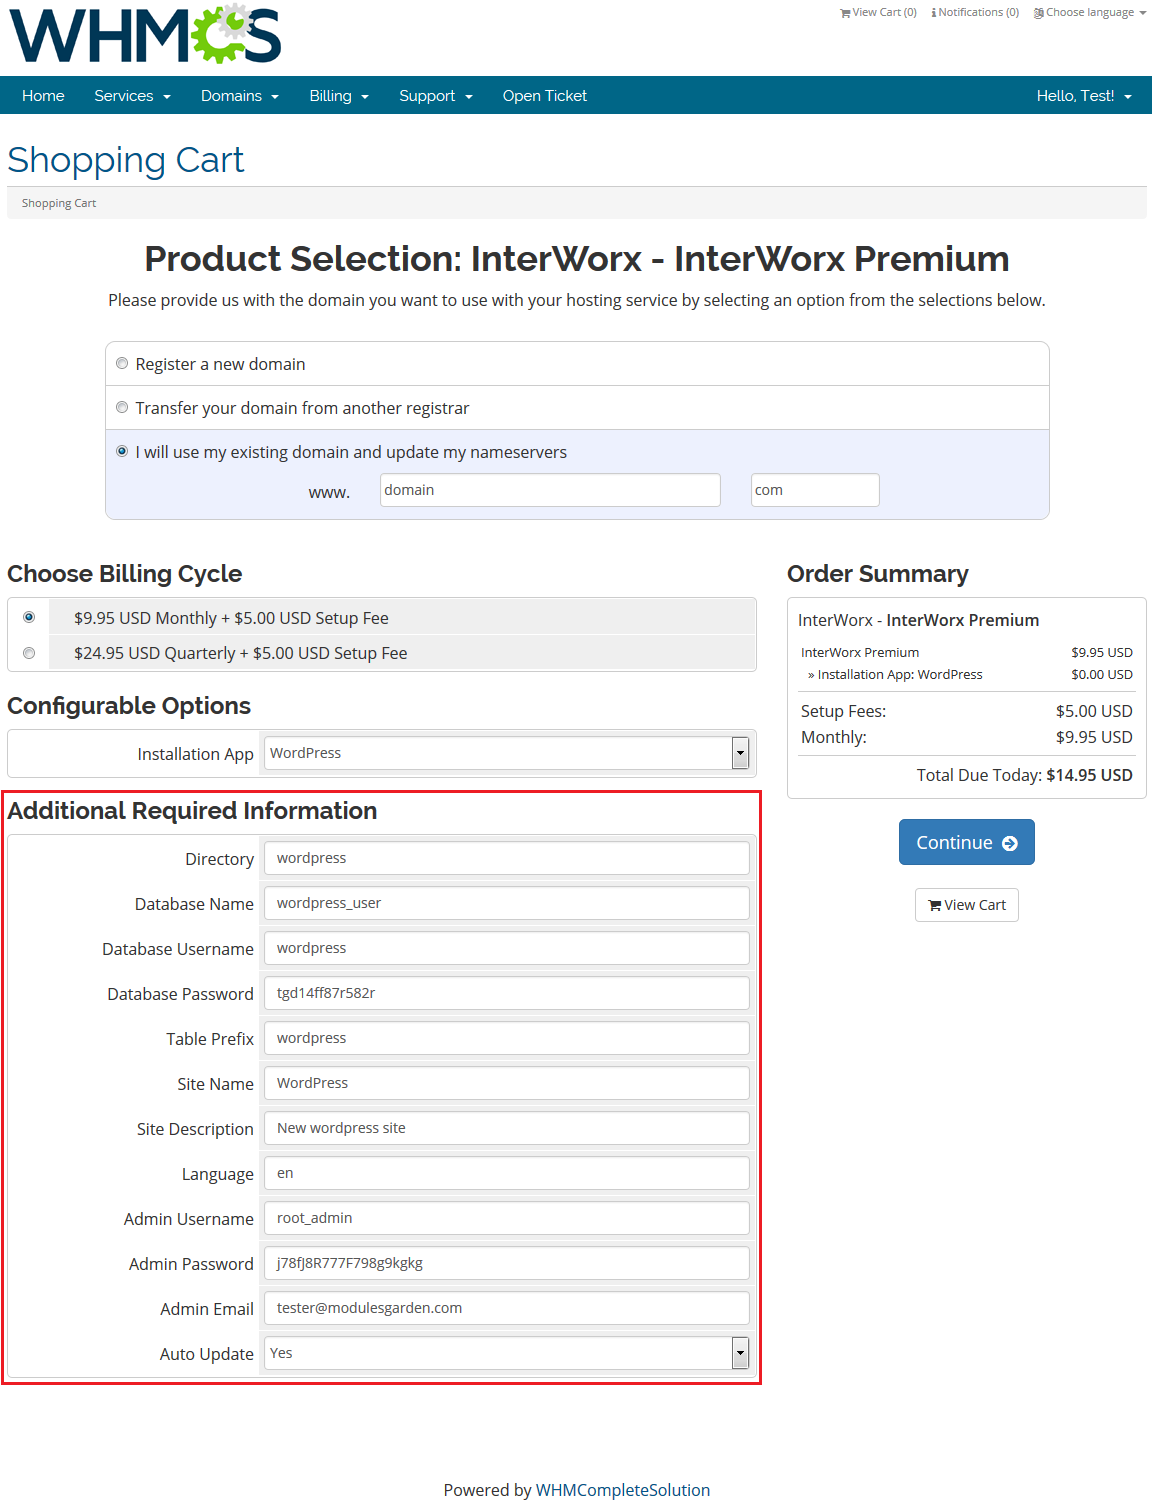Screen dimensions: 1152x1507
Task: Click the Shopping Cart breadcrumb
Action: [59, 203]
